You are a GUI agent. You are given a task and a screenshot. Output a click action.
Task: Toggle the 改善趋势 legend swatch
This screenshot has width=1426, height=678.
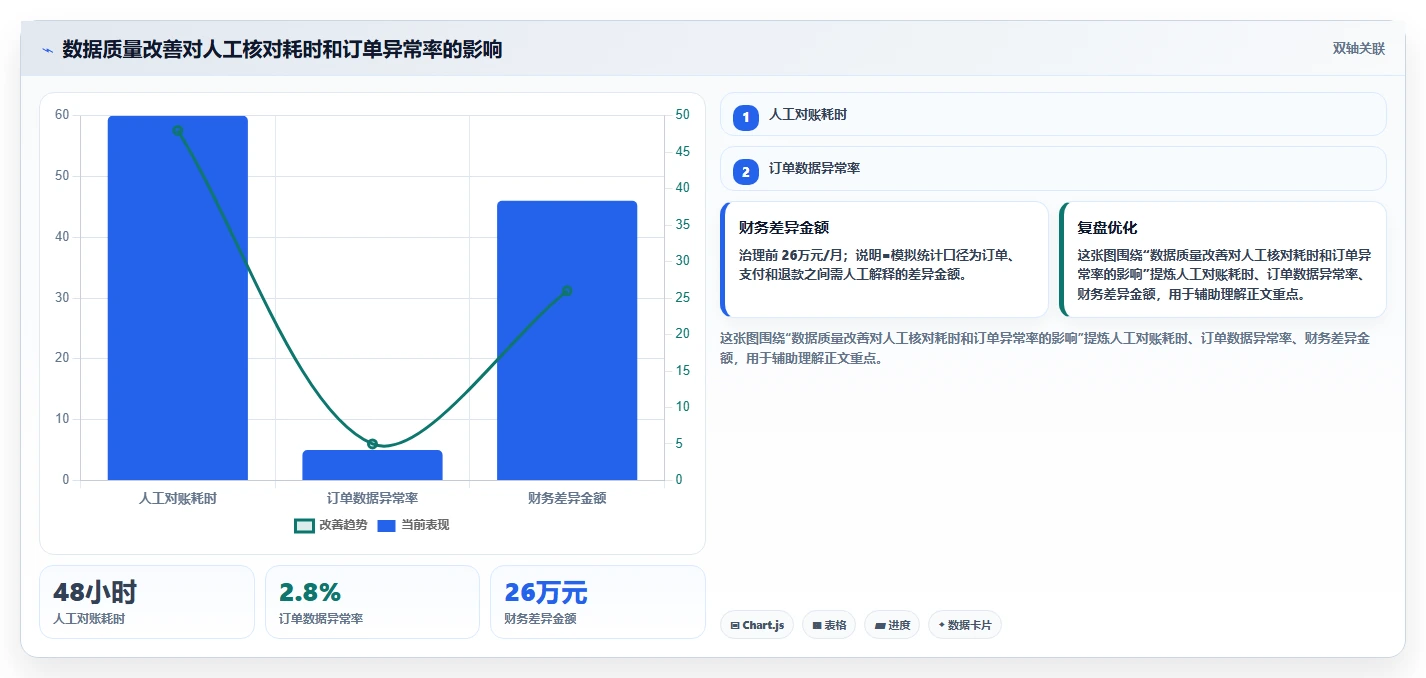point(304,525)
